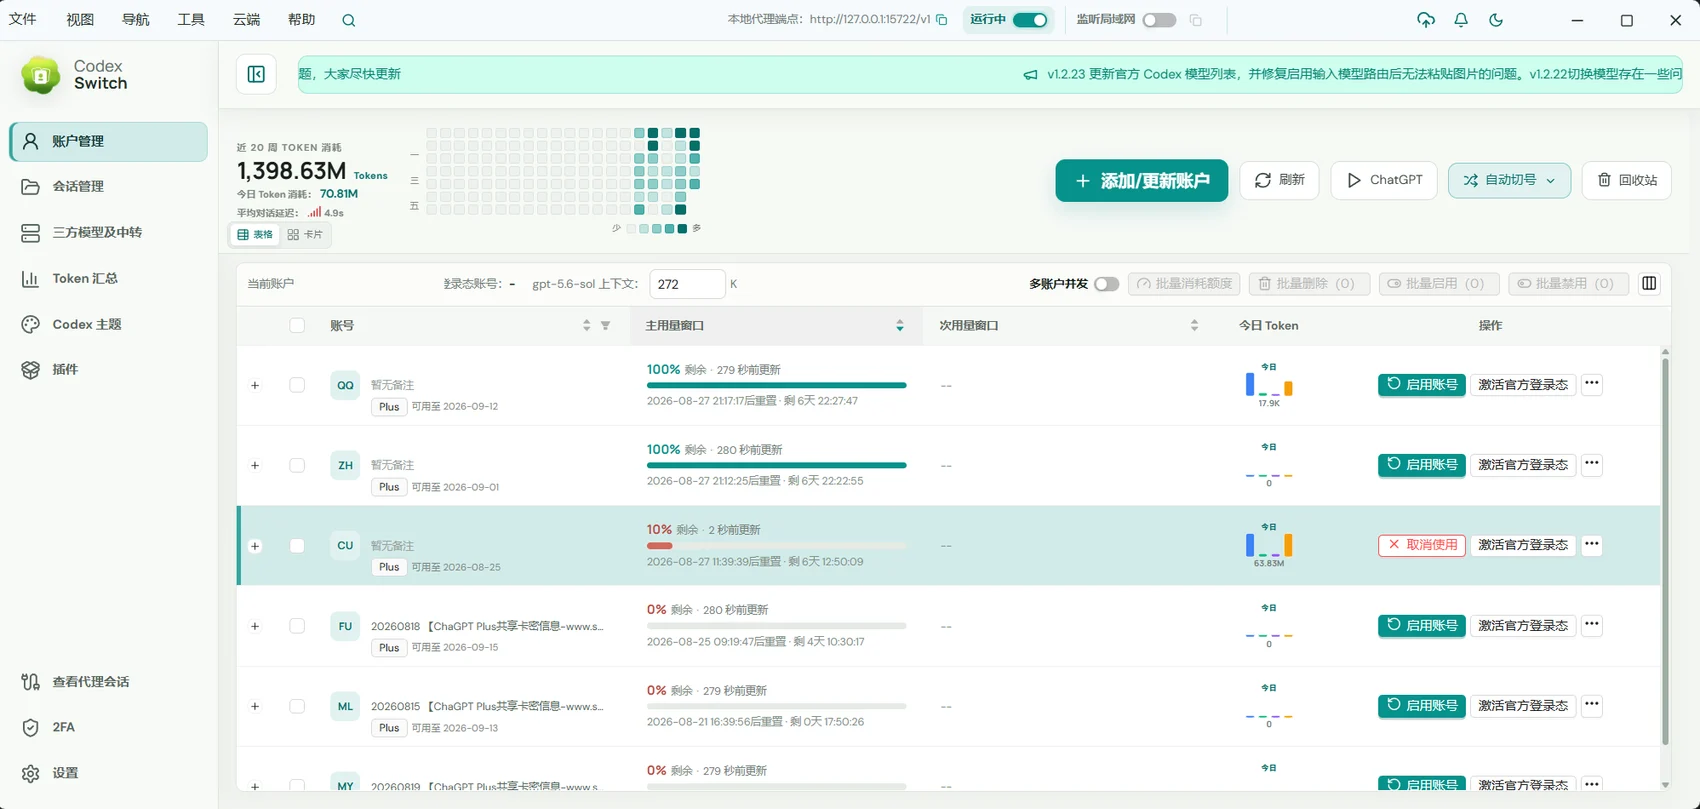The height and width of the screenshot is (809, 1700).
Task: Enable the 监听局域网 switch
Action: 1159,20
